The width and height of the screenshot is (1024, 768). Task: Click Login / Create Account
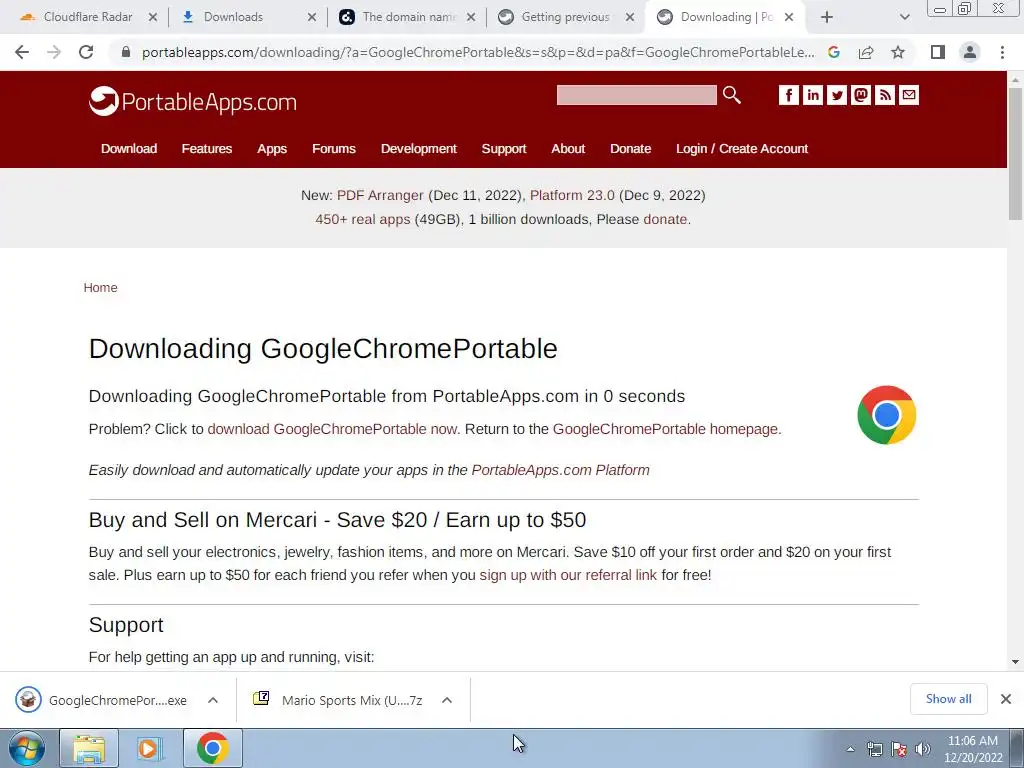pyautogui.click(x=742, y=149)
